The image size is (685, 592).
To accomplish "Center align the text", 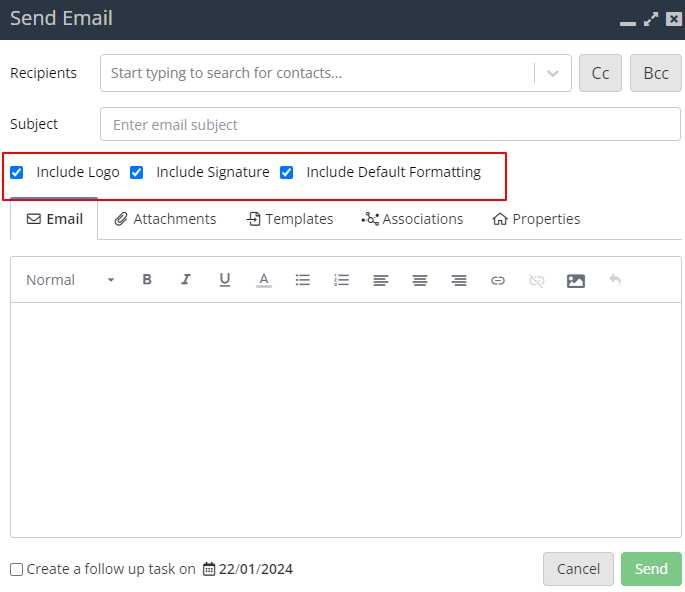I will pyautogui.click(x=420, y=280).
